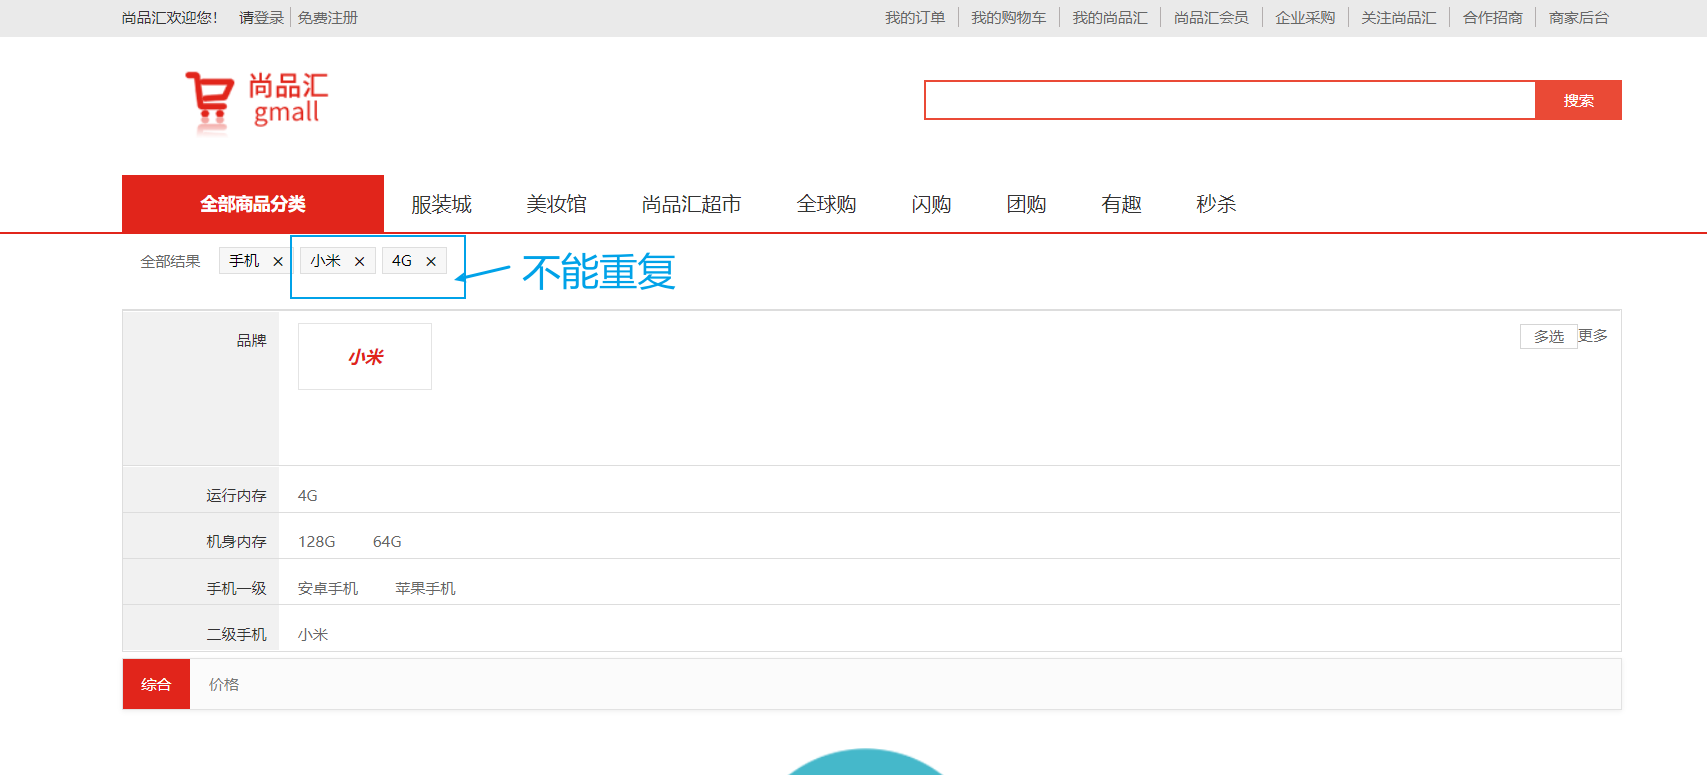Viewport: 1707px width, 775px height.
Task: Click the 搜索 search button
Action: (1579, 100)
